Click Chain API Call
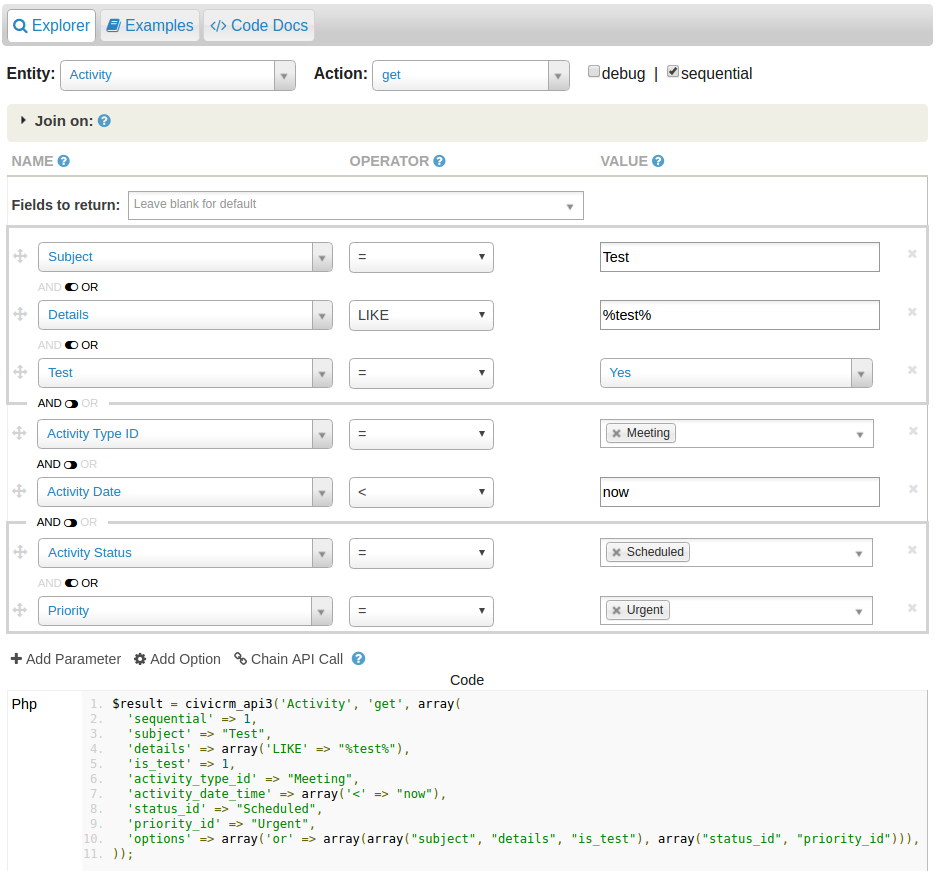The height and width of the screenshot is (871, 935). click(x=288, y=659)
